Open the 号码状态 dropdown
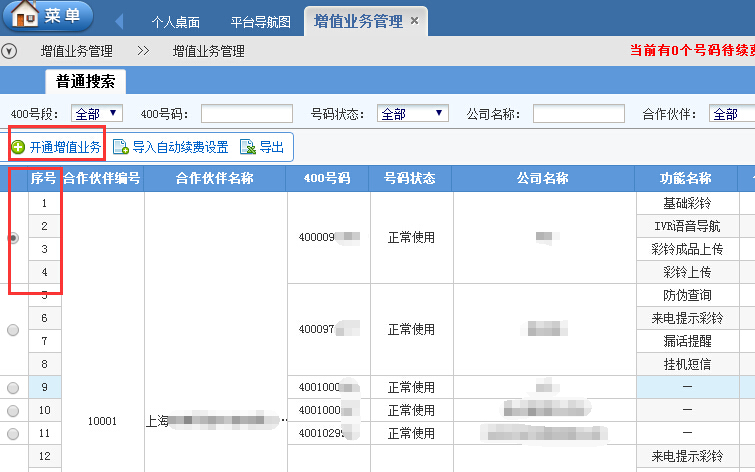This screenshot has width=755, height=472. point(412,114)
